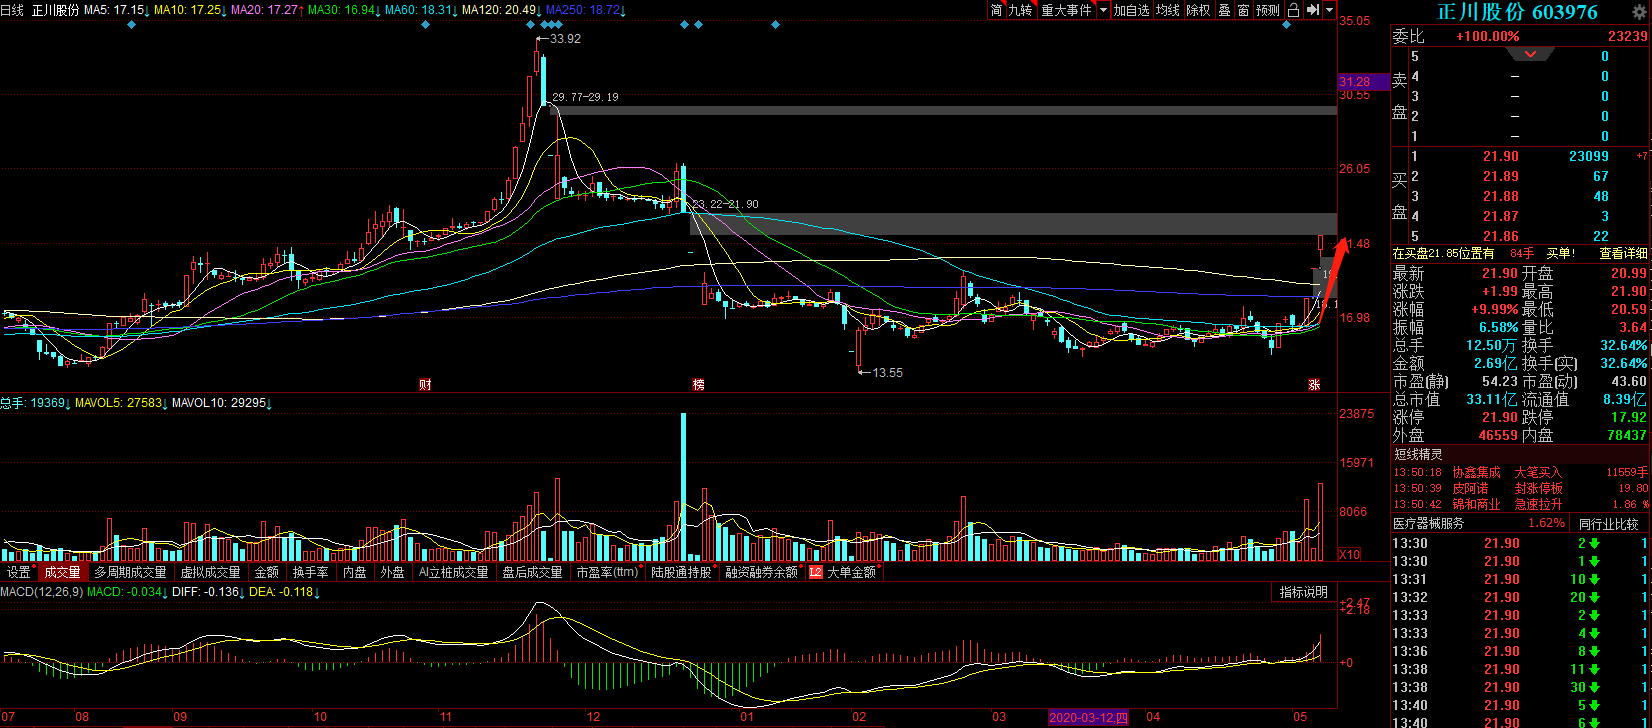
Task: Expand the order book chevron below 委比
Action: (x=1531, y=55)
